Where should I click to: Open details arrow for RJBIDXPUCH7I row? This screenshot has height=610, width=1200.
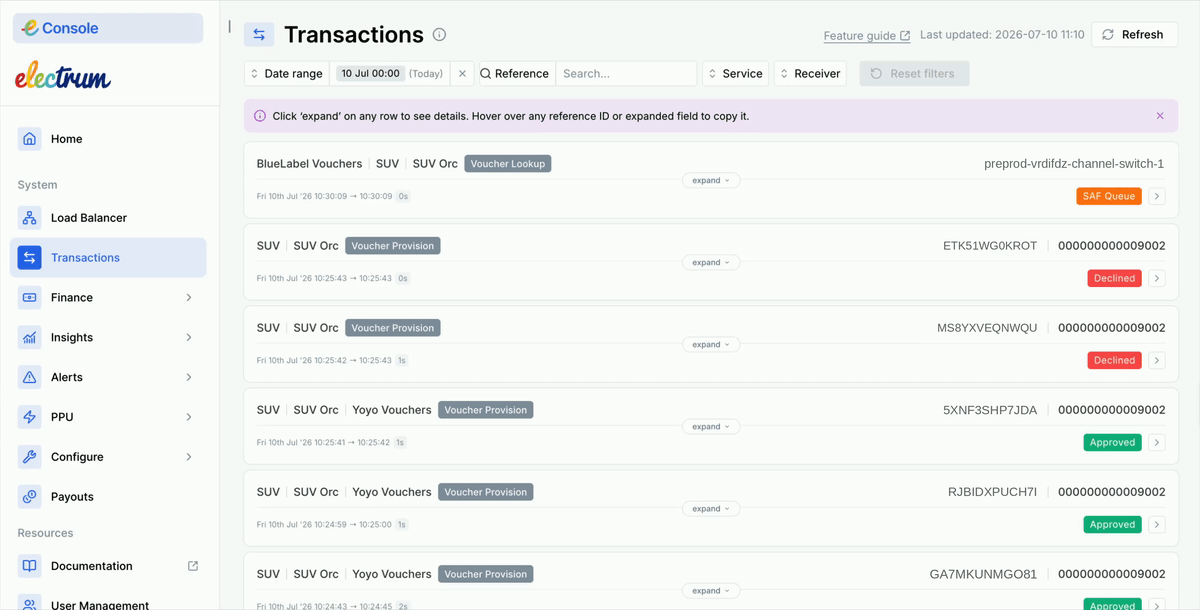(1157, 525)
